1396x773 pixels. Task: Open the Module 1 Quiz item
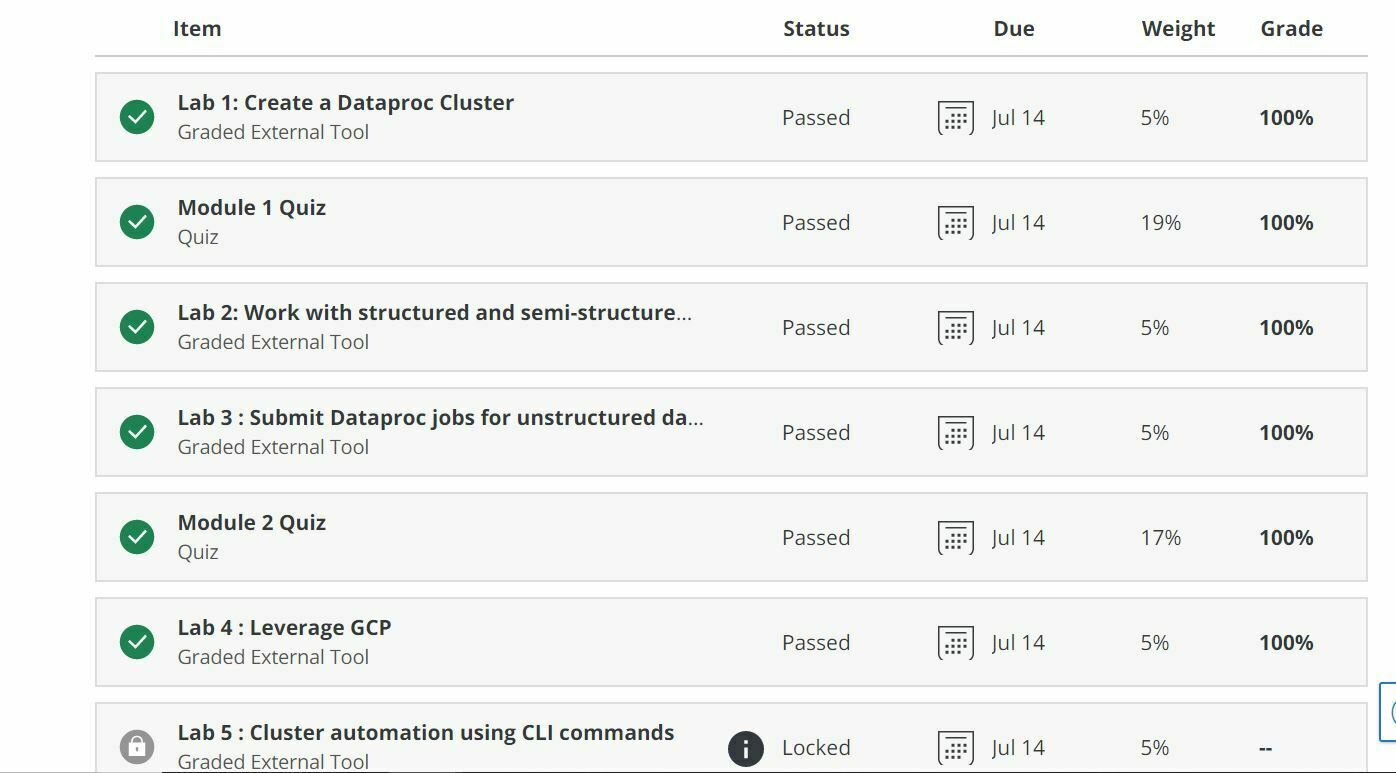pos(252,208)
